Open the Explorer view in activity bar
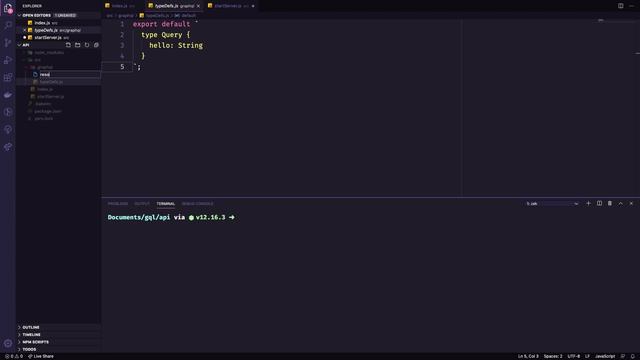 point(8,8)
